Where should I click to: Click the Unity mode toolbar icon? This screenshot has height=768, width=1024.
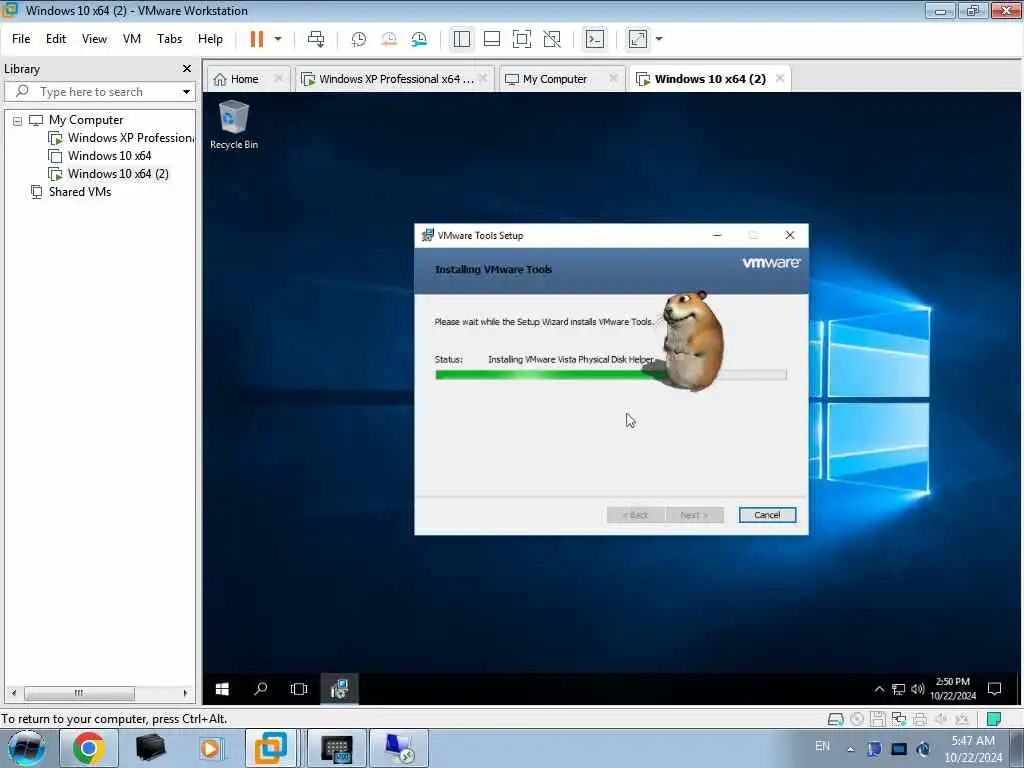[552, 39]
